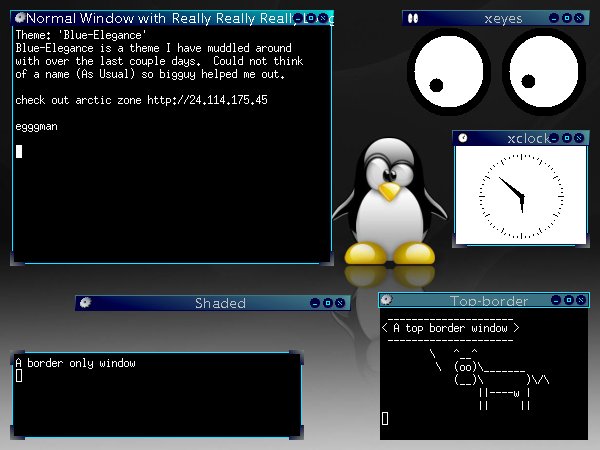The height and width of the screenshot is (450, 600).
Task: Click the 'of a name (As Usual)' line
Action: coord(150,74)
